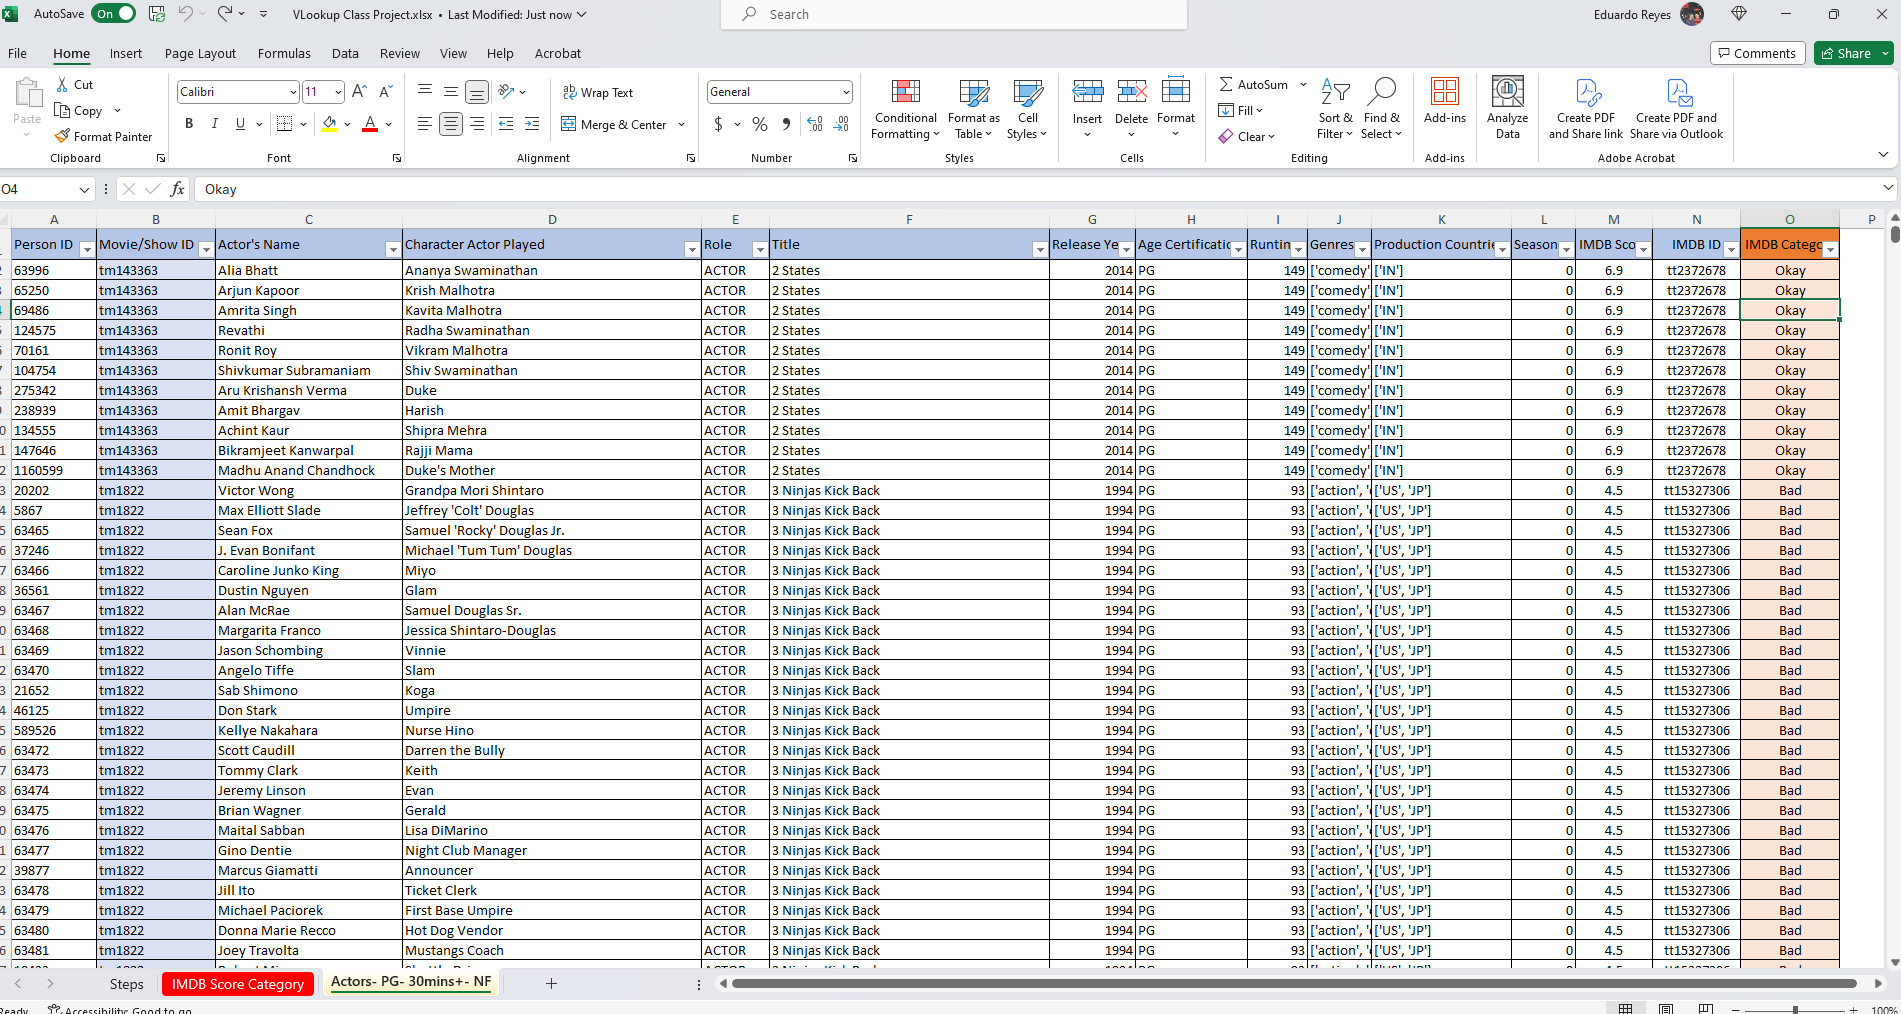1901x1014 pixels.
Task: Open Sort & Filter menu
Action: tap(1335, 109)
